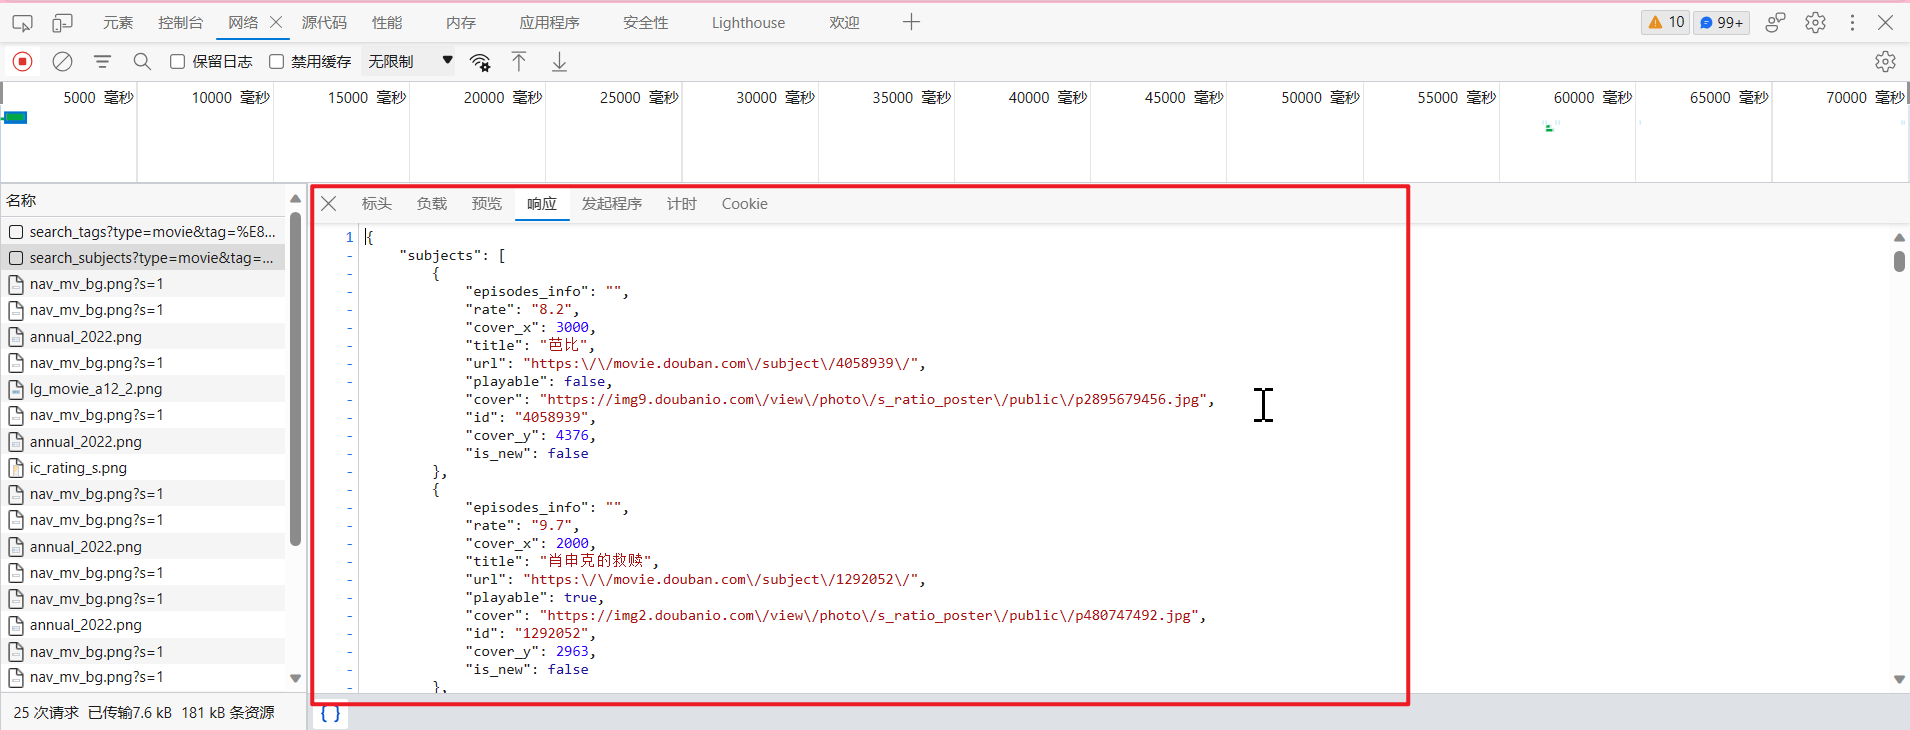
Task: Close the request details pane
Action: point(328,204)
